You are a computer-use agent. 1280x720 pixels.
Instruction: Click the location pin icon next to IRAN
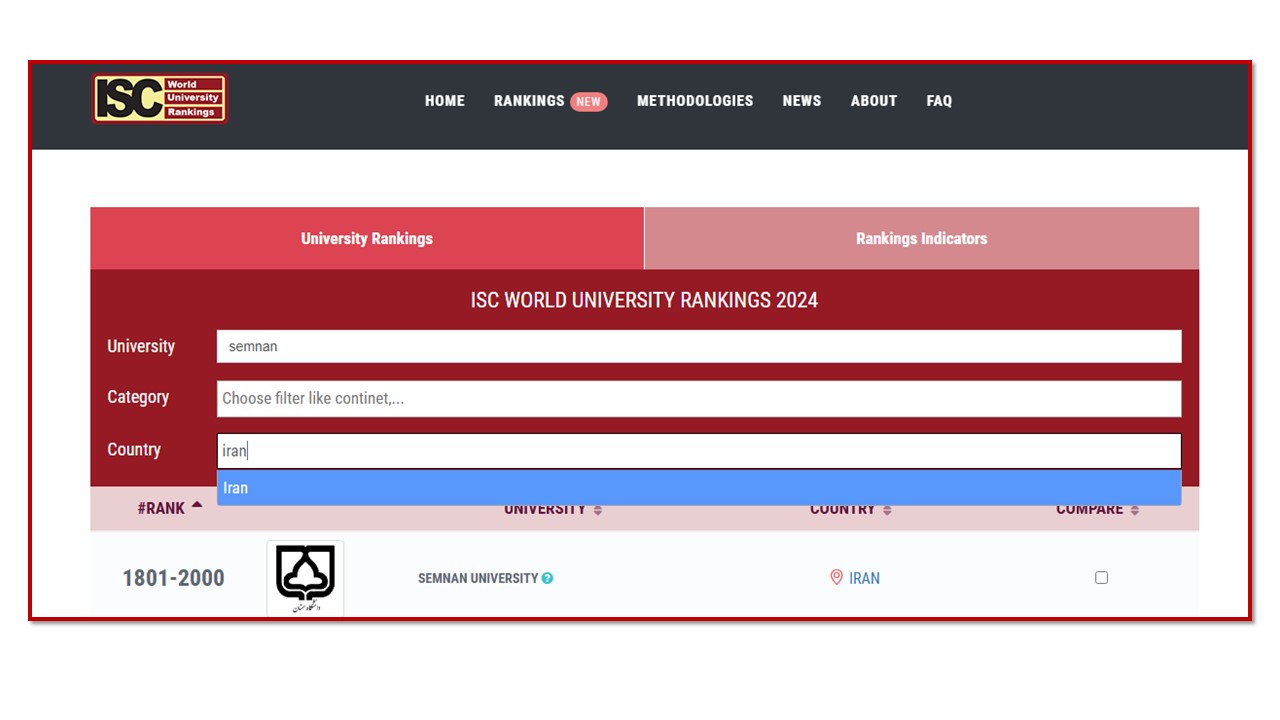(x=836, y=577)
